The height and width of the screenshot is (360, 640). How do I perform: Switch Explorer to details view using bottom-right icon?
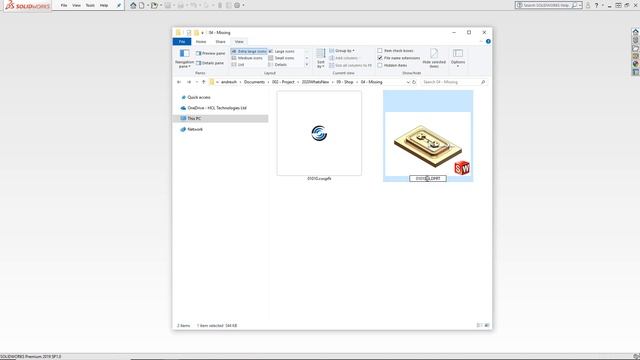(479, 325)
